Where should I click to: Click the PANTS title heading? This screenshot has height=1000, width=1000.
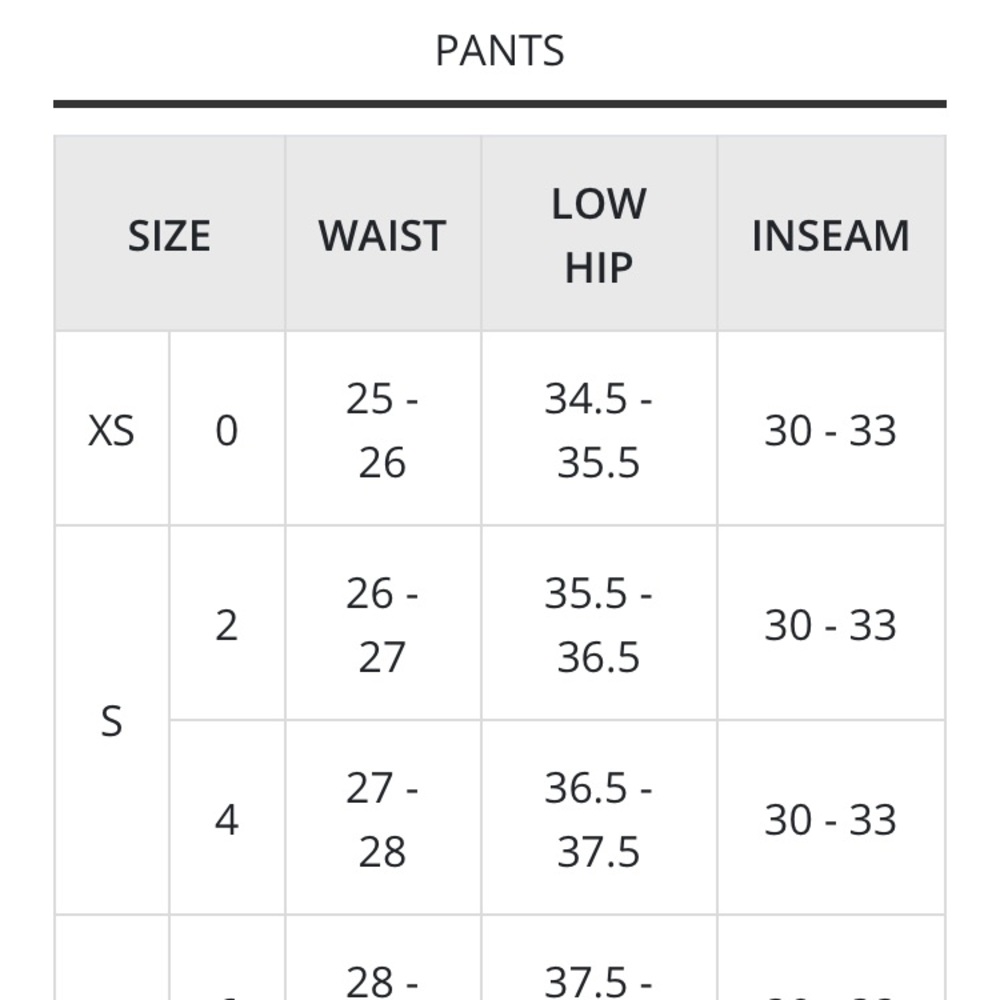pos(499,50)
